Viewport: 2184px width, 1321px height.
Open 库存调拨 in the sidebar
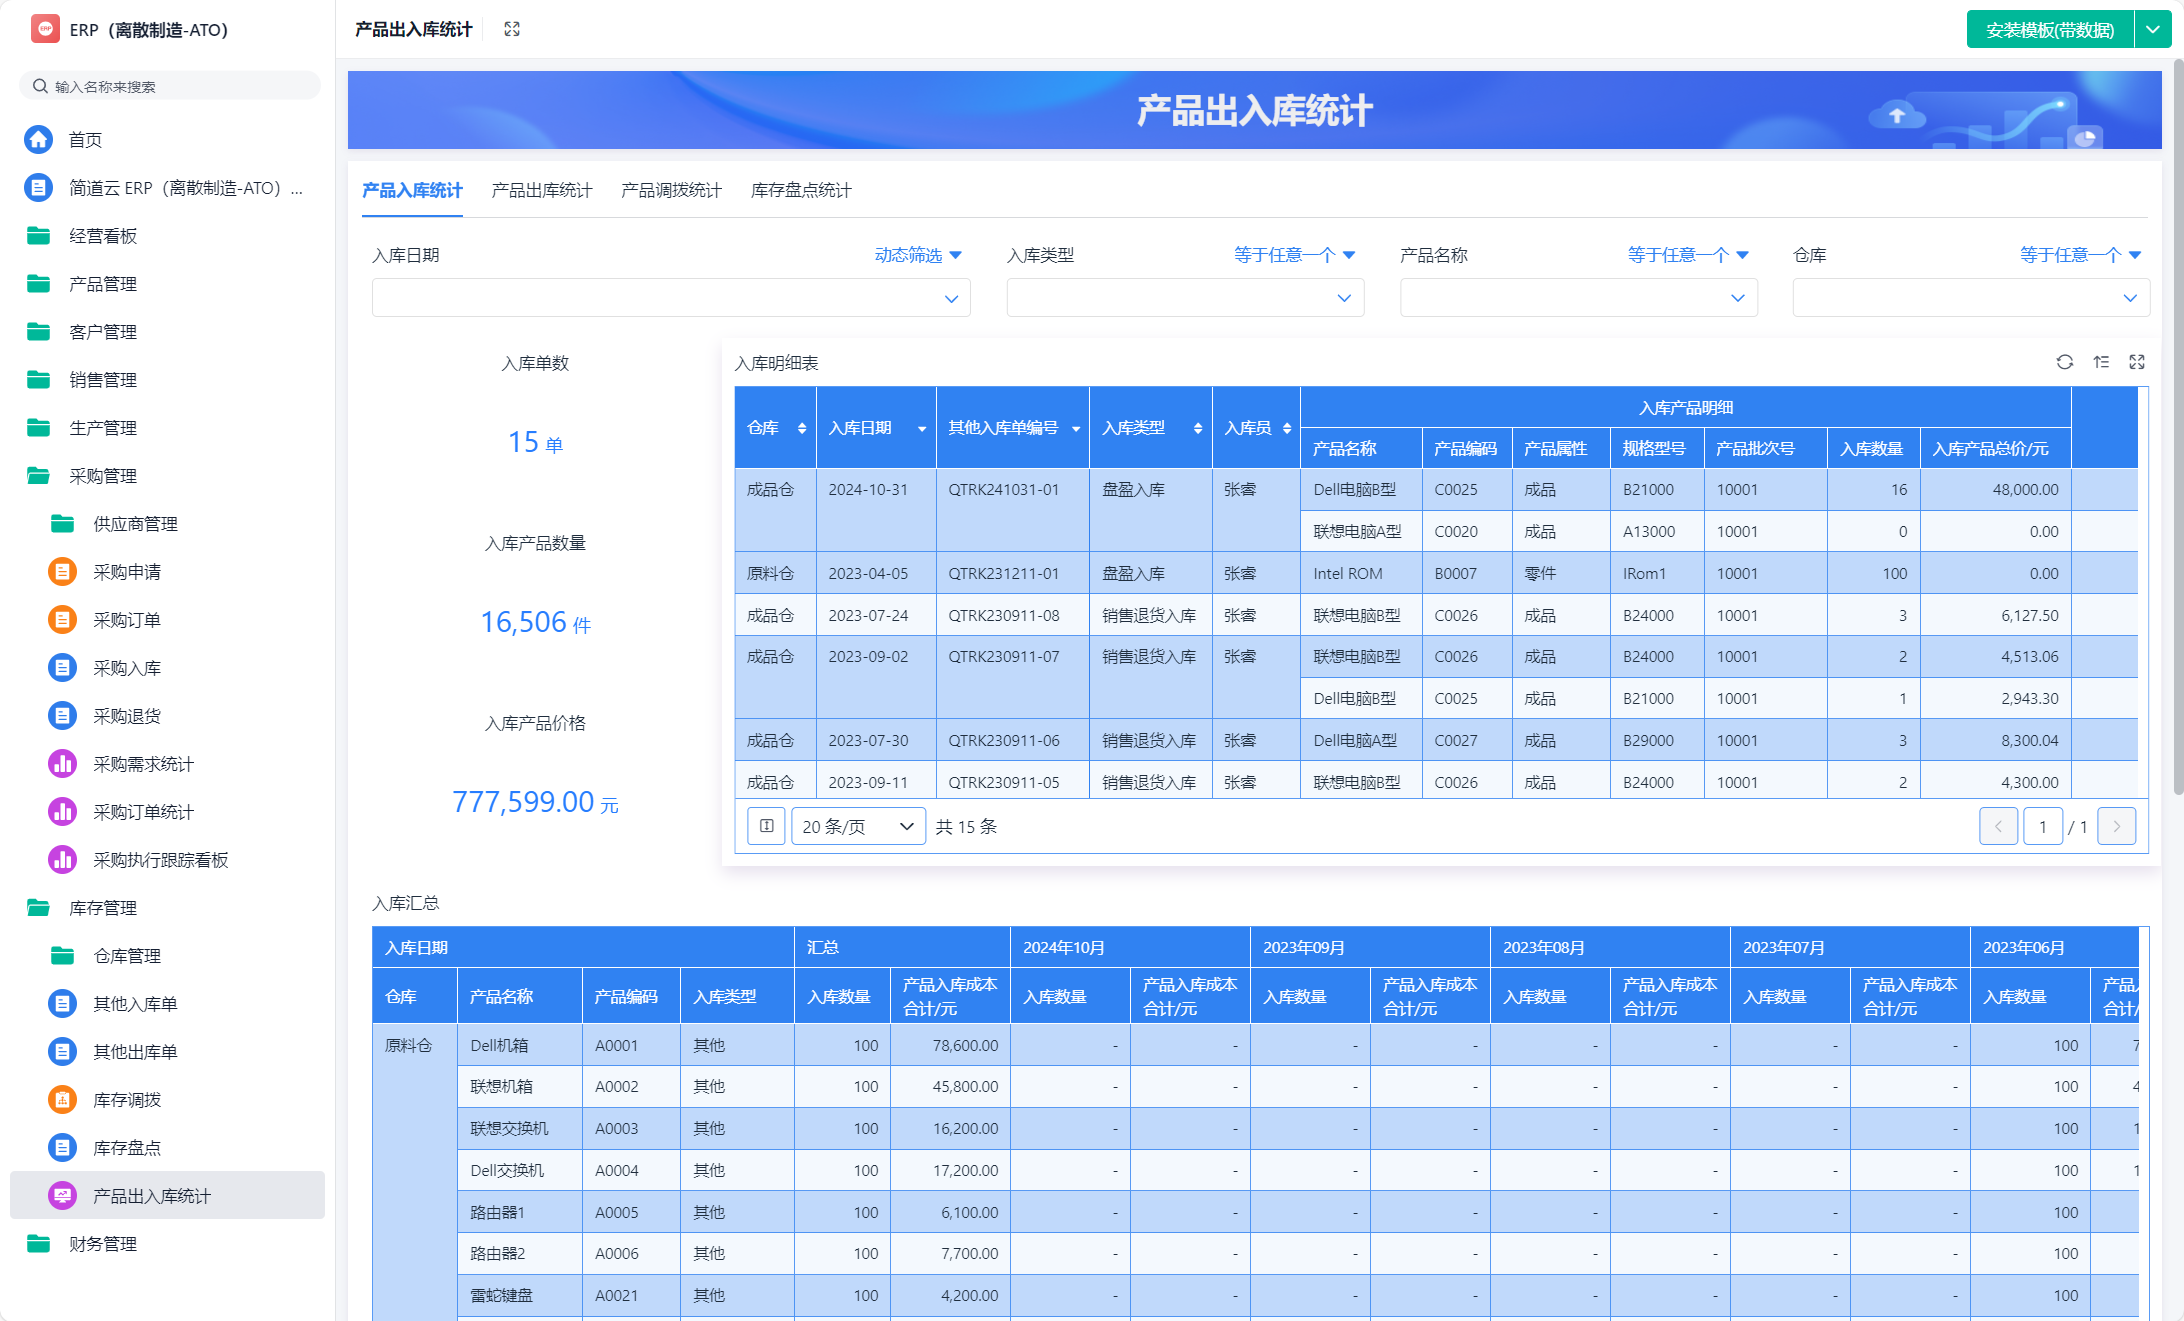(x=127, y=1100)
